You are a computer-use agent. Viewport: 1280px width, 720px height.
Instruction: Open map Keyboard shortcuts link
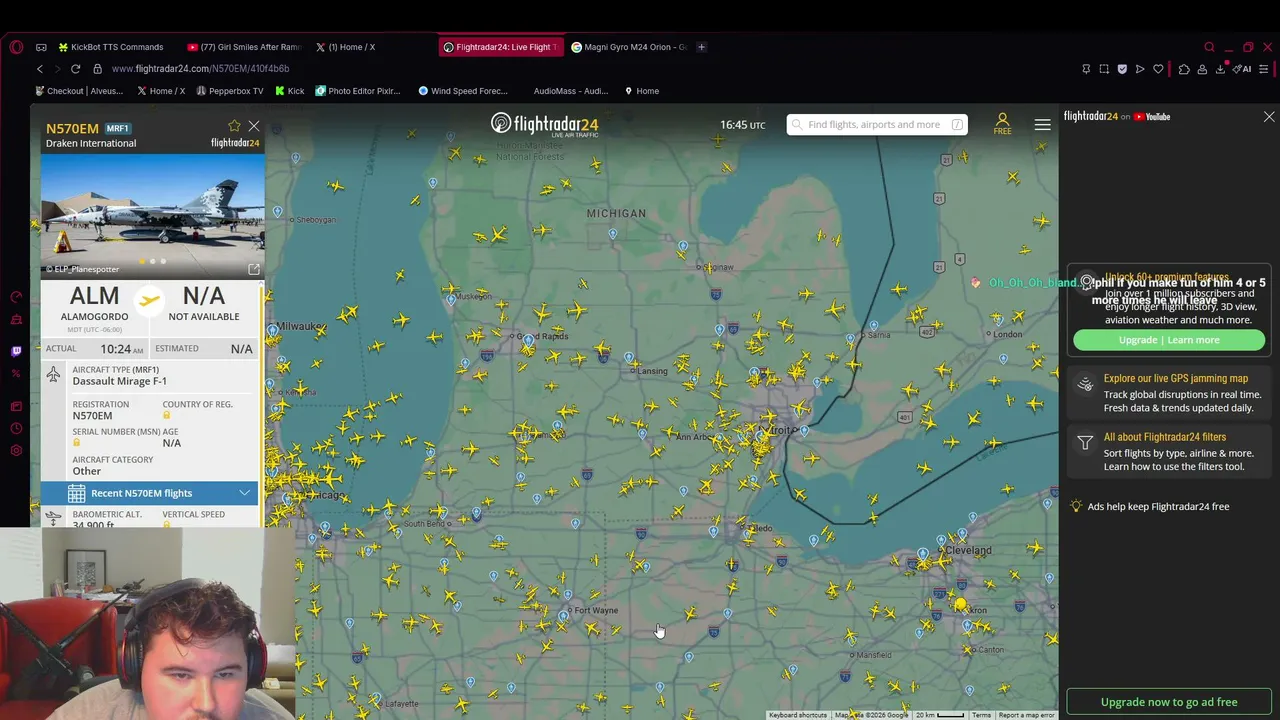(x=798, y=715)
